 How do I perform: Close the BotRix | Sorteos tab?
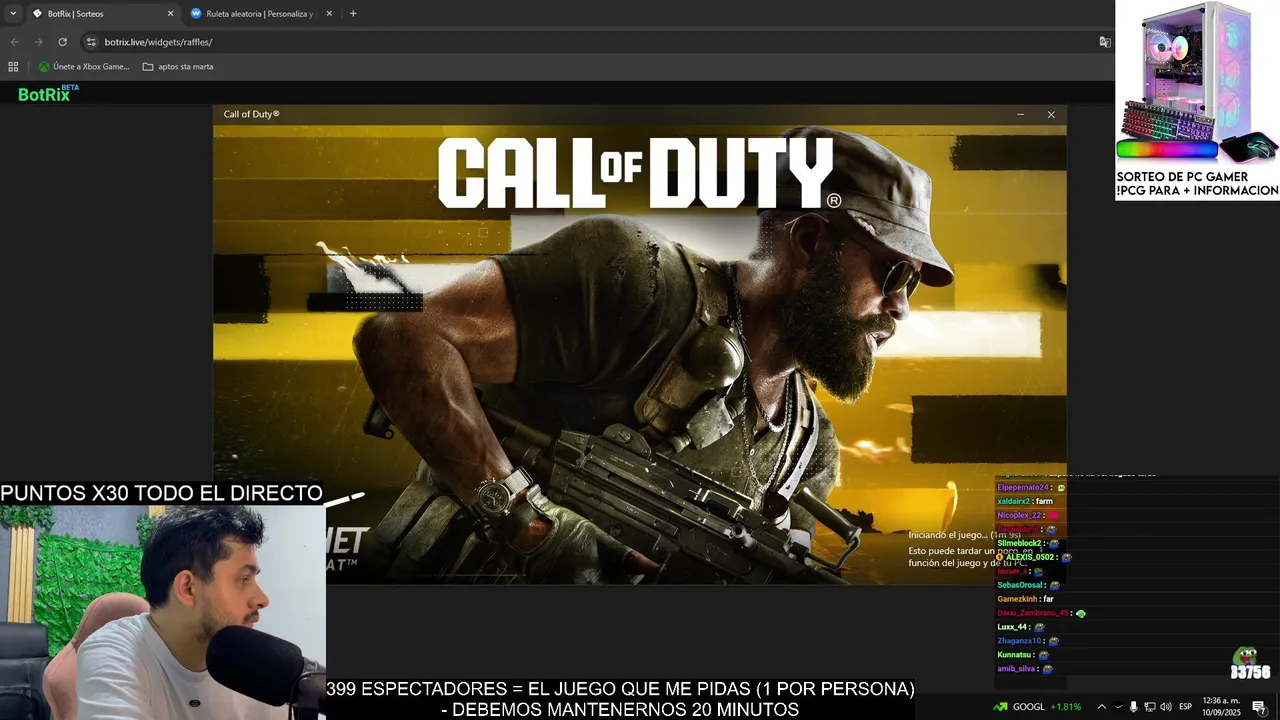point(170,14)
